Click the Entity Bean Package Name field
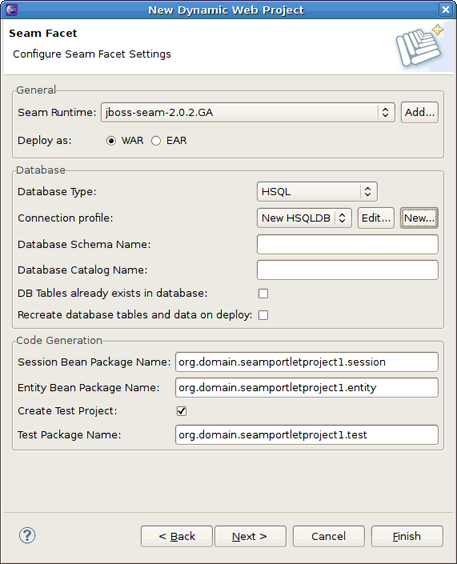The height and width of the screenshot is (564, 457). [307, 388]
